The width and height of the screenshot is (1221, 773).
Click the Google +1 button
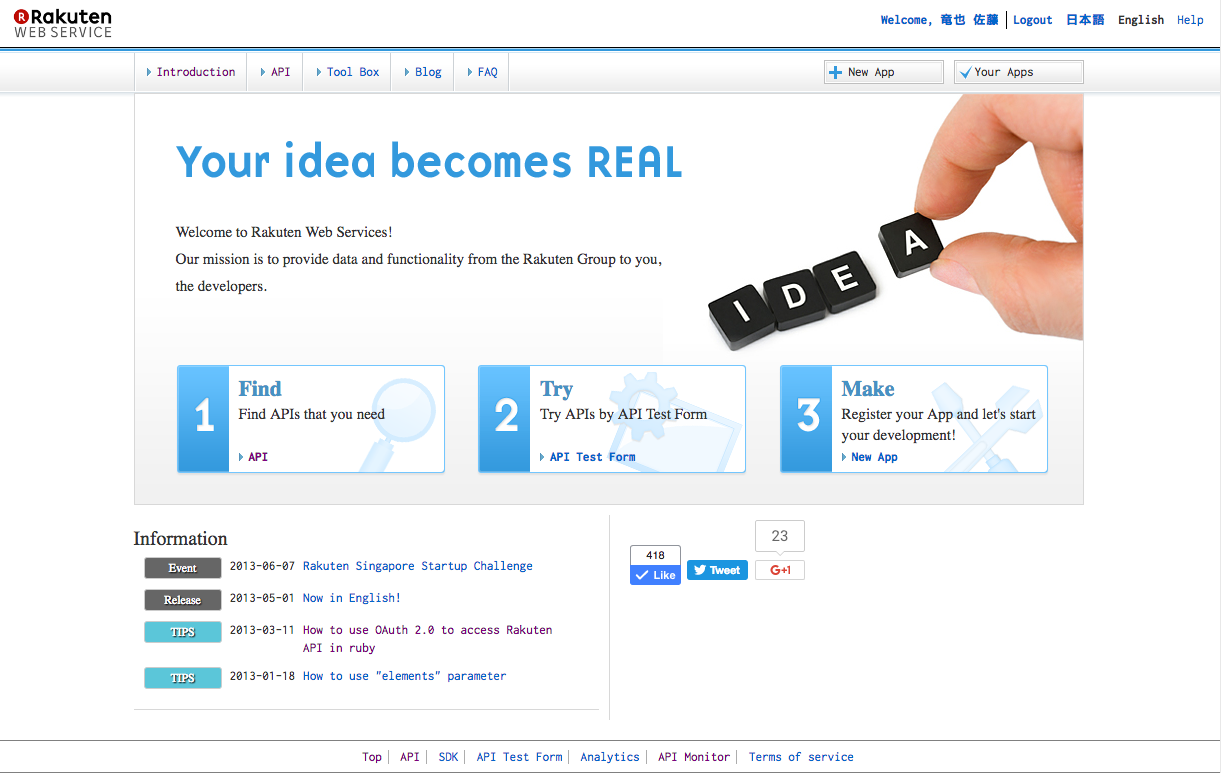pos(780,570)
